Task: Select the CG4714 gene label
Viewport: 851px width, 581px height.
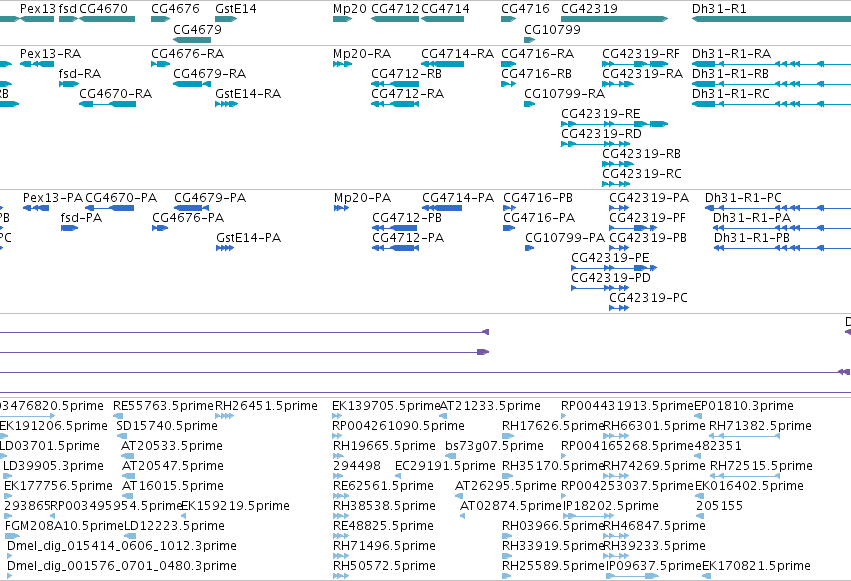Action: [446, 9]
